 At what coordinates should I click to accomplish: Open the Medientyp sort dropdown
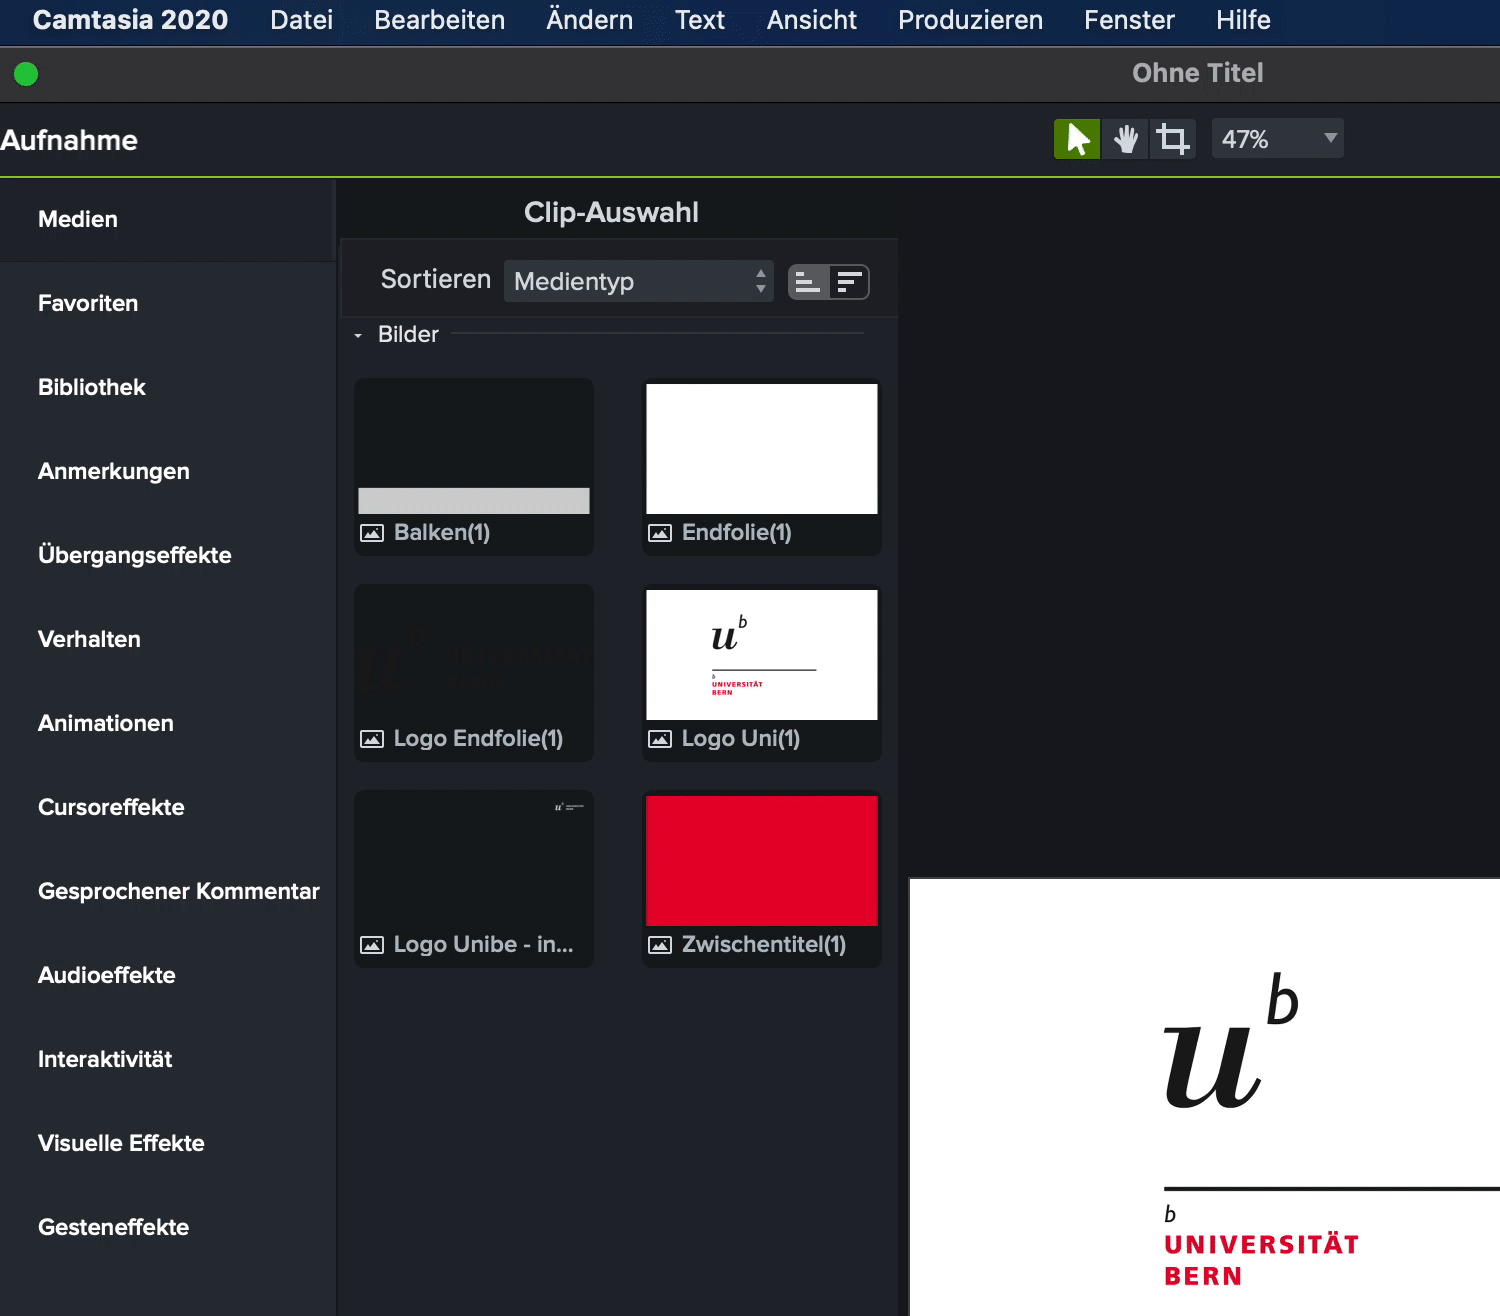(638, 282)
